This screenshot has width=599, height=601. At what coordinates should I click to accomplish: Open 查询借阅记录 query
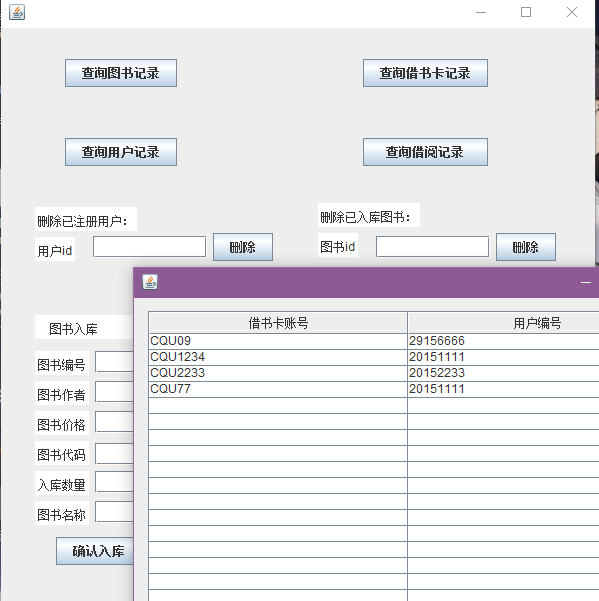pyautogui.click(x=425, y=152)
